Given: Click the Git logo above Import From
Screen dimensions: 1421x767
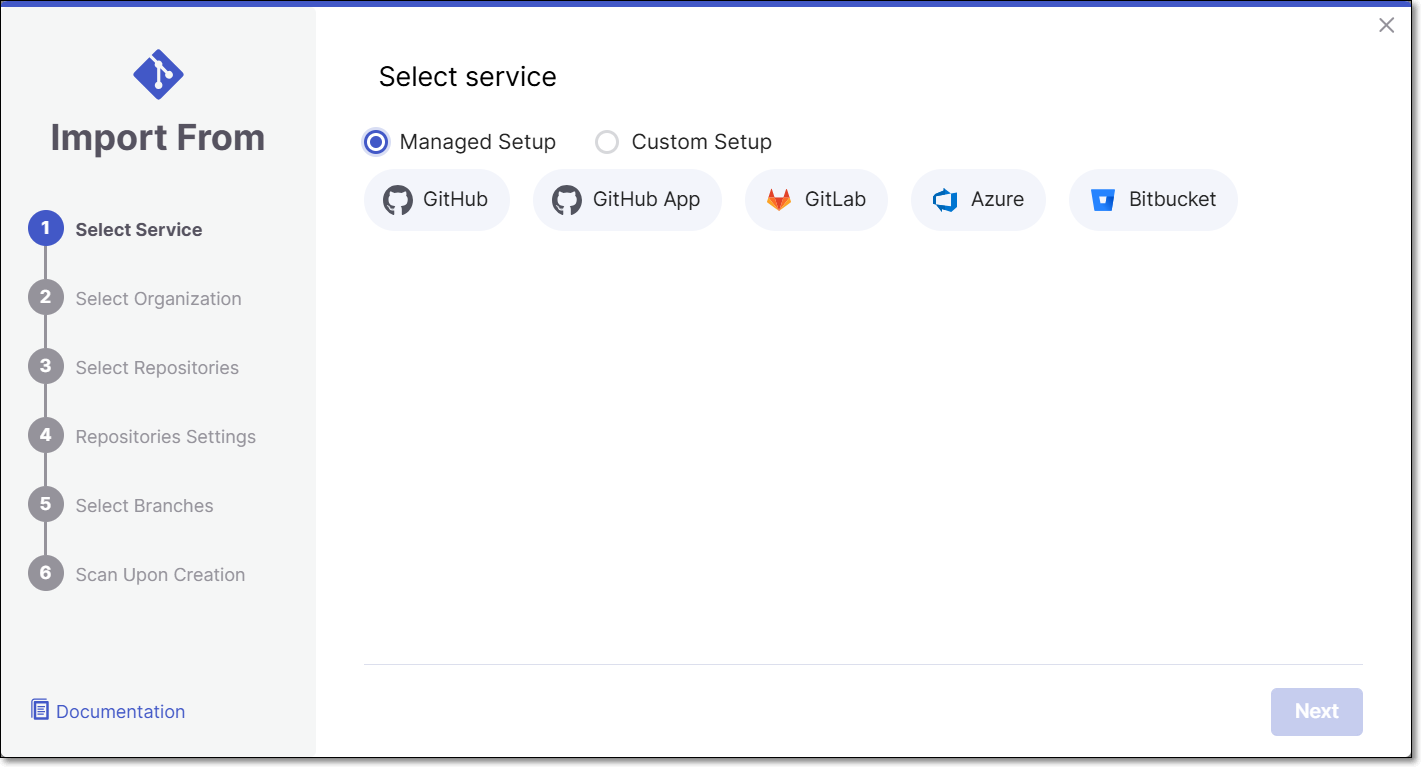Looking at the screenshot, I should coord(158,74).
